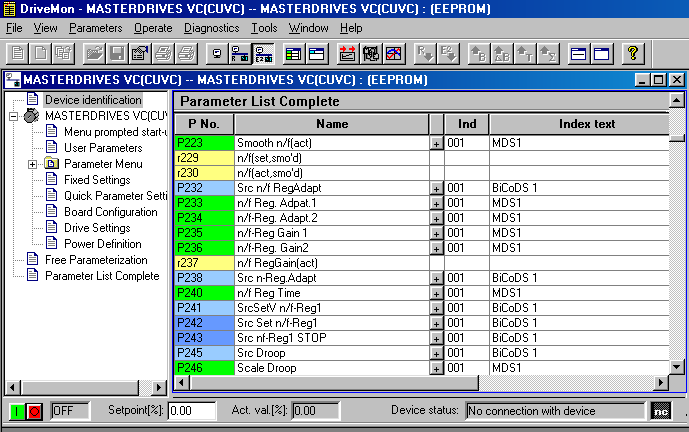
Task: Click the table scroll down arrow
Action: (677, 367)
